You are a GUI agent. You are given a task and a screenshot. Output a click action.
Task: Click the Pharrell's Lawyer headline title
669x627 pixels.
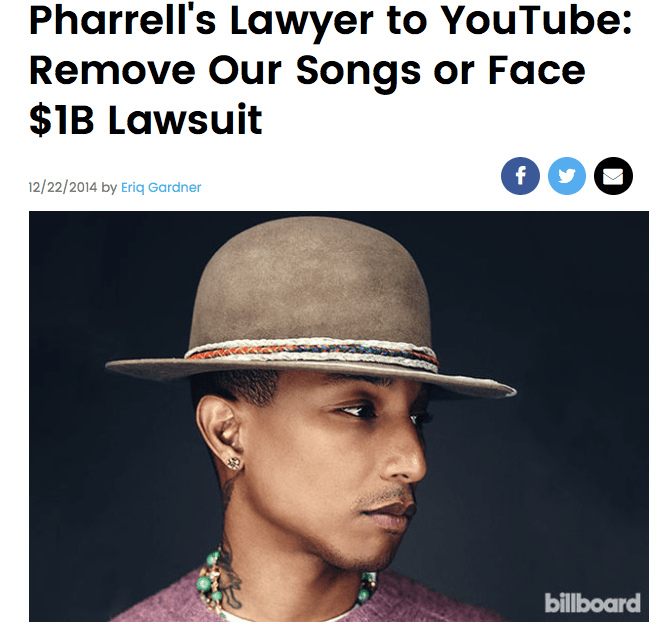tap(330, 70)
